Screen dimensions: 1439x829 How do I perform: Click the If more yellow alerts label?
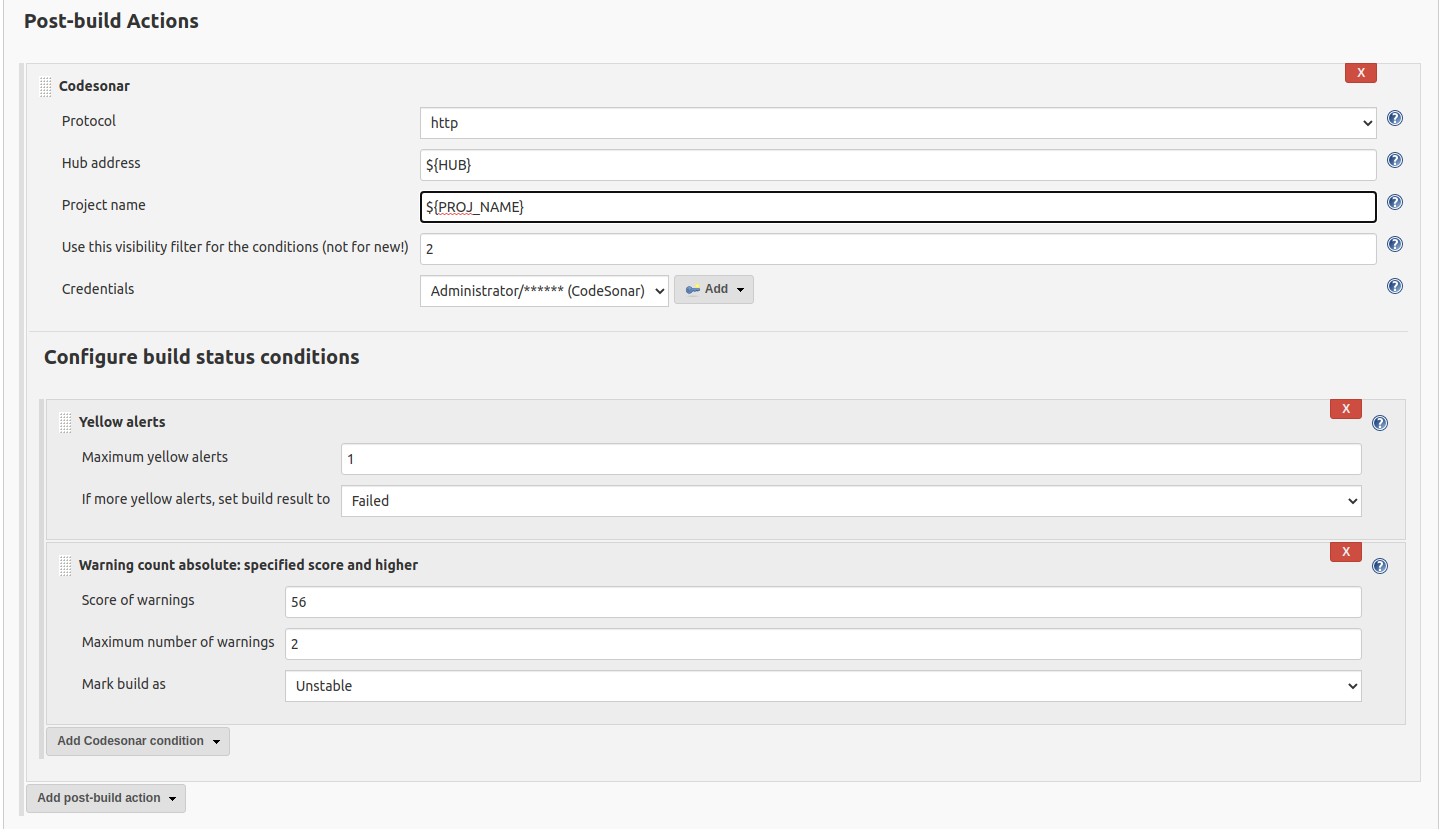[206, 498]
